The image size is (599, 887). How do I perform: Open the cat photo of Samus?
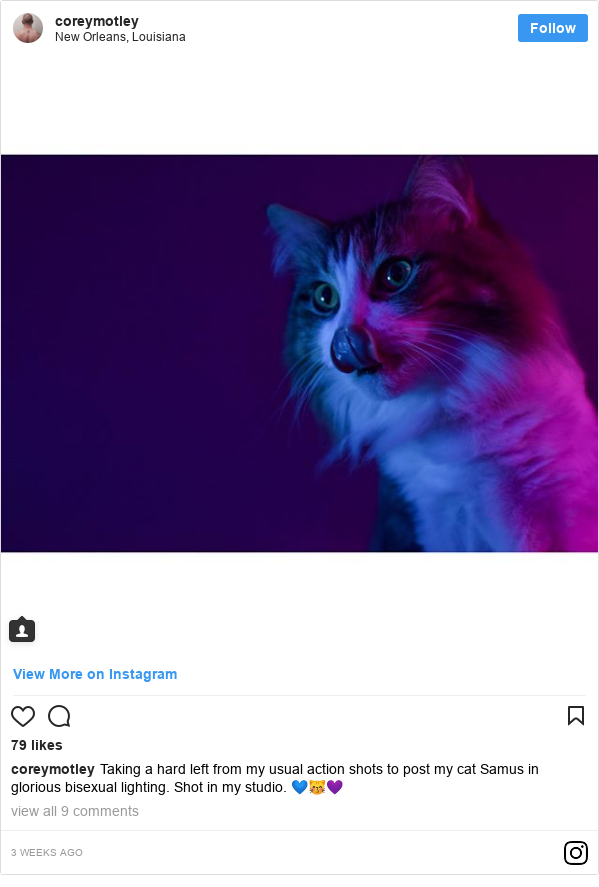[299, 353]
